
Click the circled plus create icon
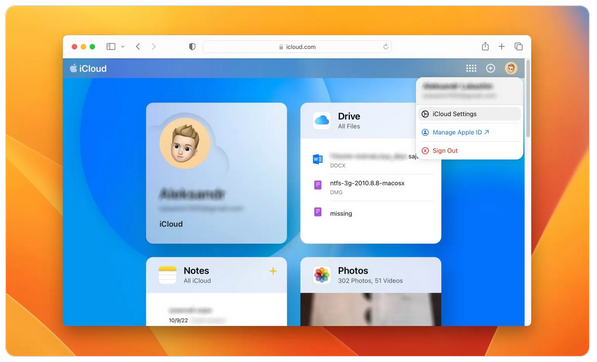(490, 69)
